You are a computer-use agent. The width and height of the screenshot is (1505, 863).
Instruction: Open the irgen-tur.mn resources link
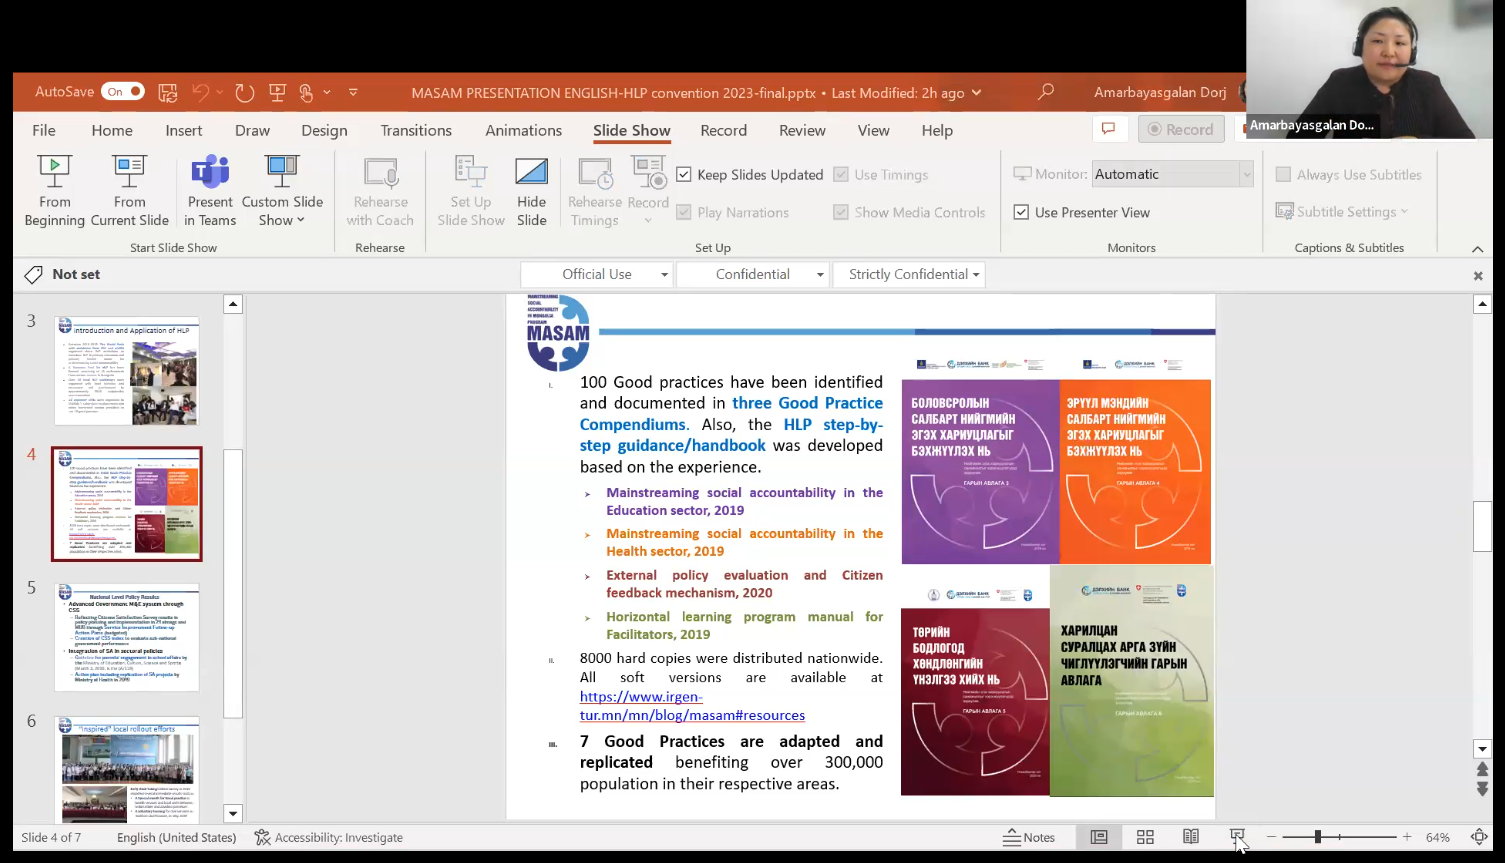pyautogui.click(x=691, y=706)
